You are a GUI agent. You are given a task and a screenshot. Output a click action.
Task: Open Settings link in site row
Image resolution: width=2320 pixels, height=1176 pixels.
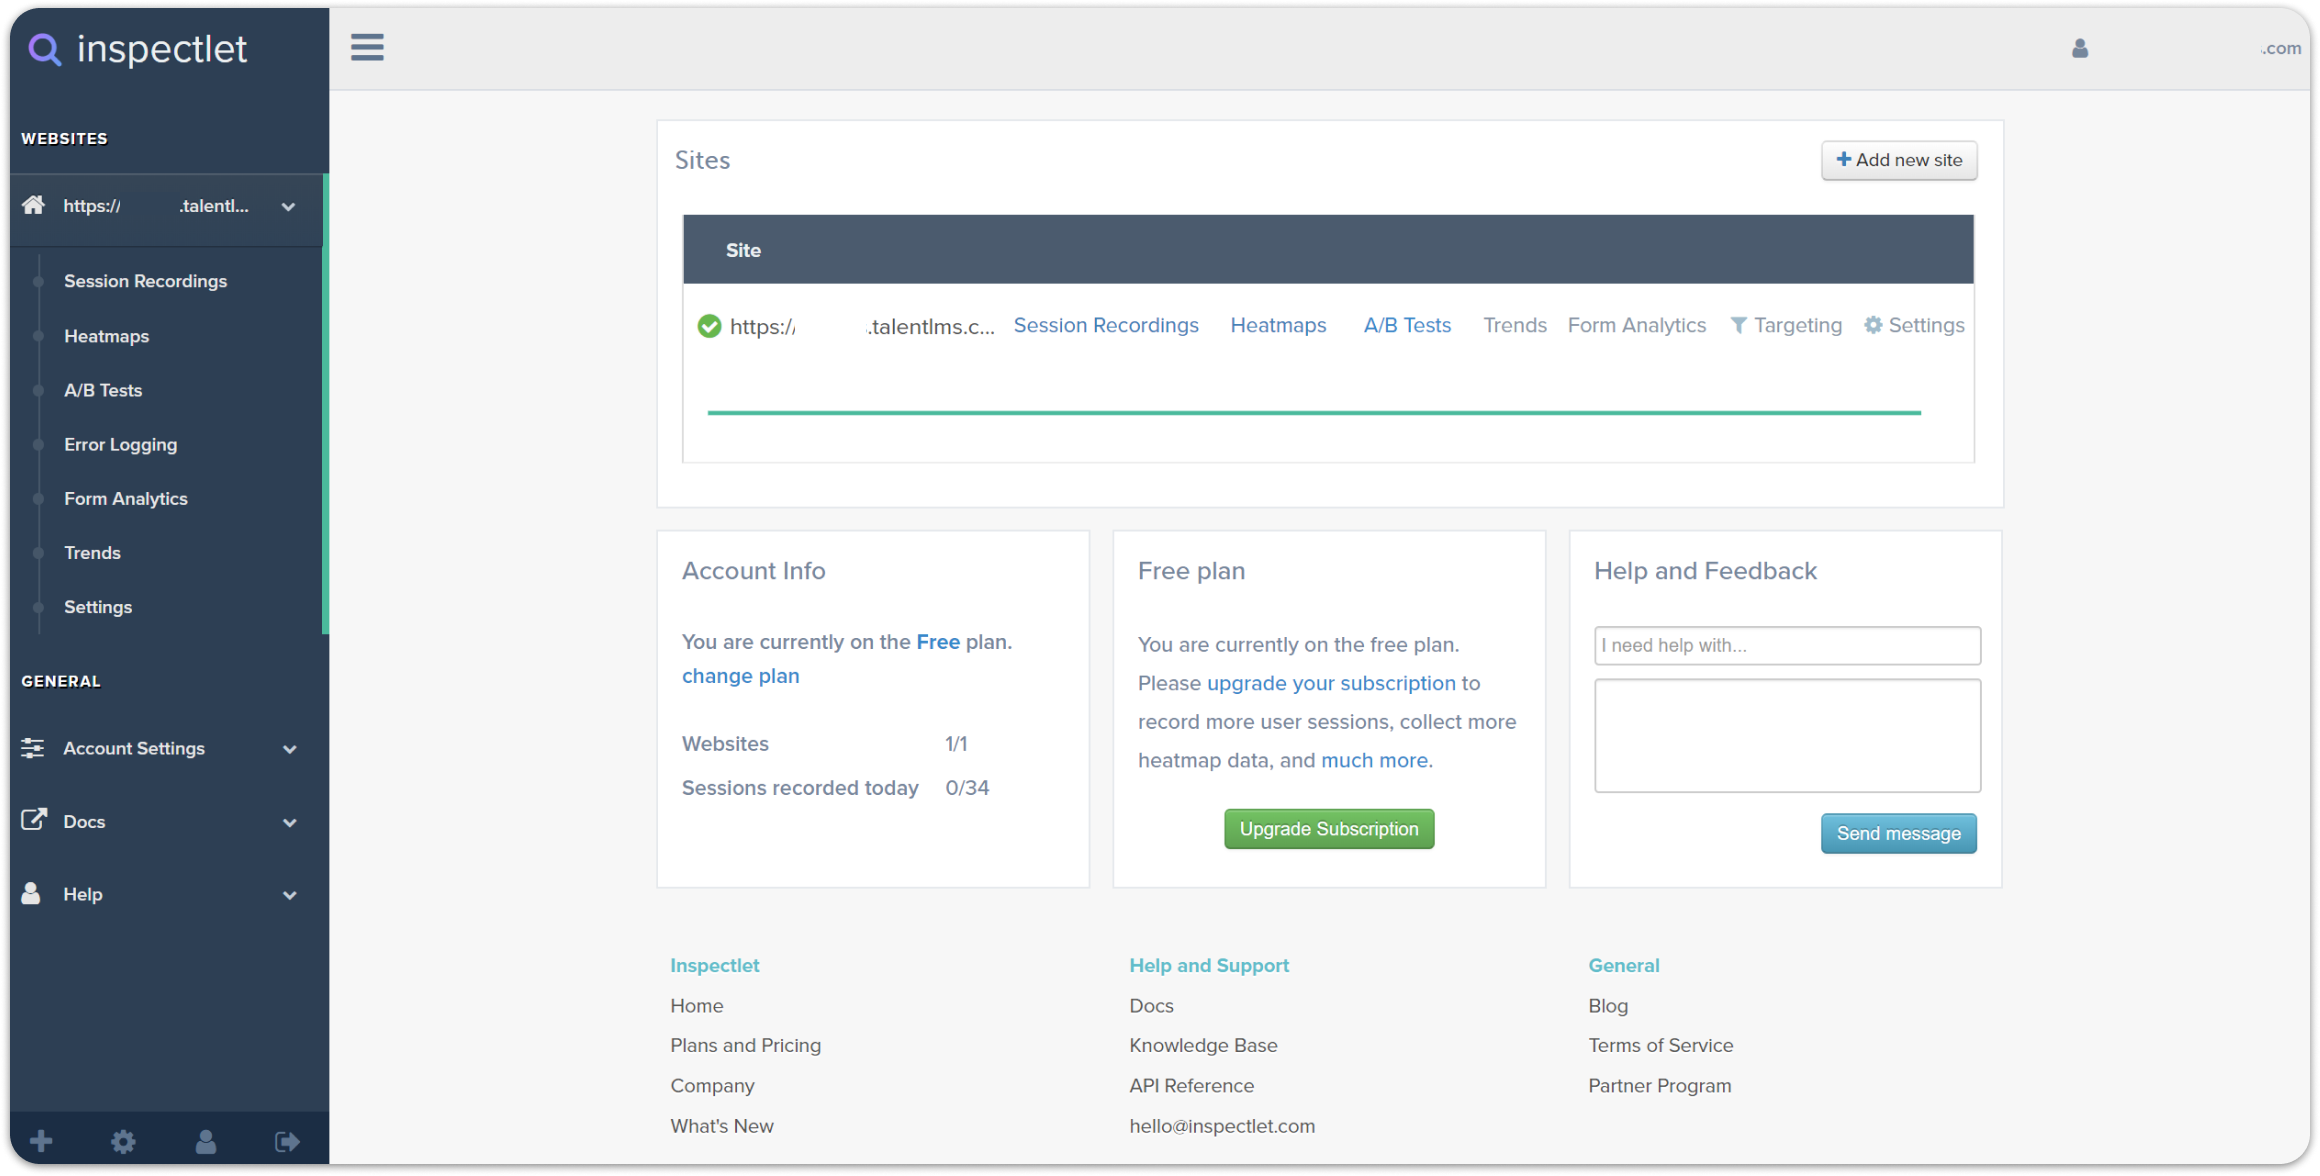pyautogui.click(x=1914, y=325)
